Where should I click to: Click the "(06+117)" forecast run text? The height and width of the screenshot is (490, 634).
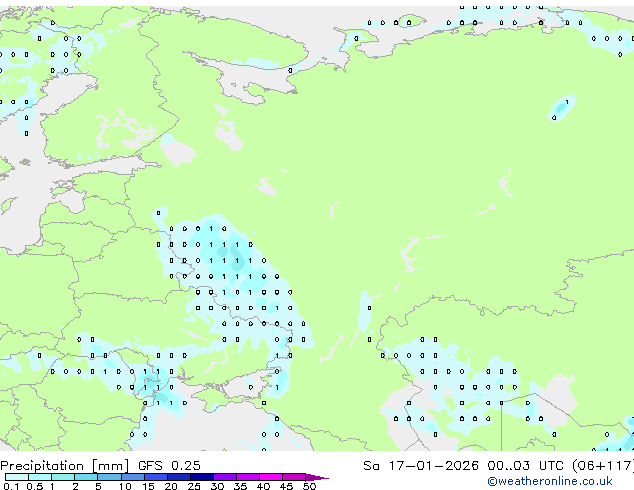(603, 466)
